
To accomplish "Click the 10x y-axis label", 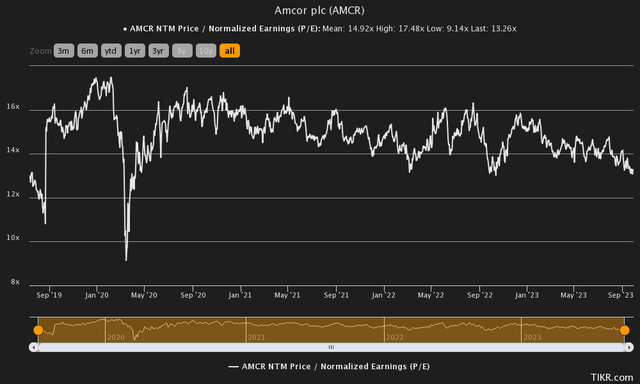I will coord(13,238).
